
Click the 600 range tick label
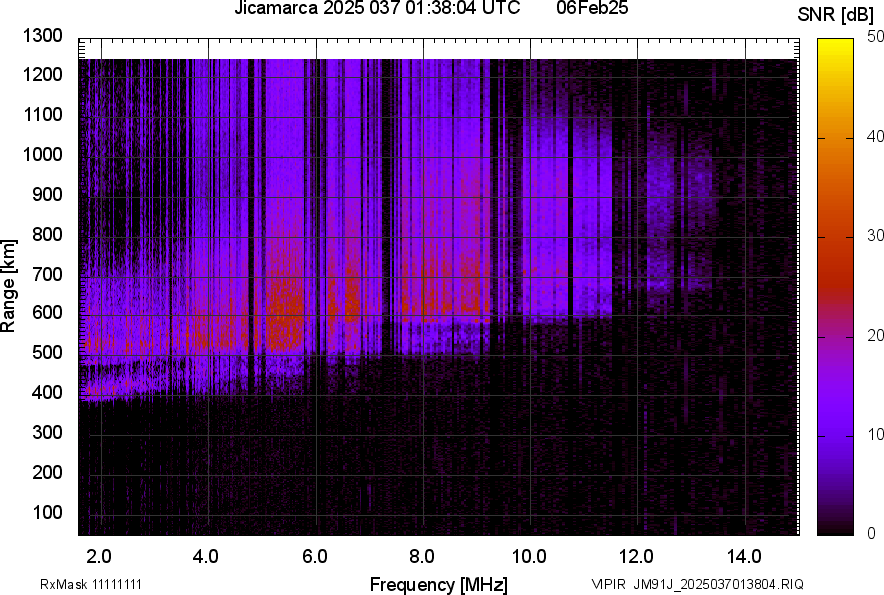point(49,313)
